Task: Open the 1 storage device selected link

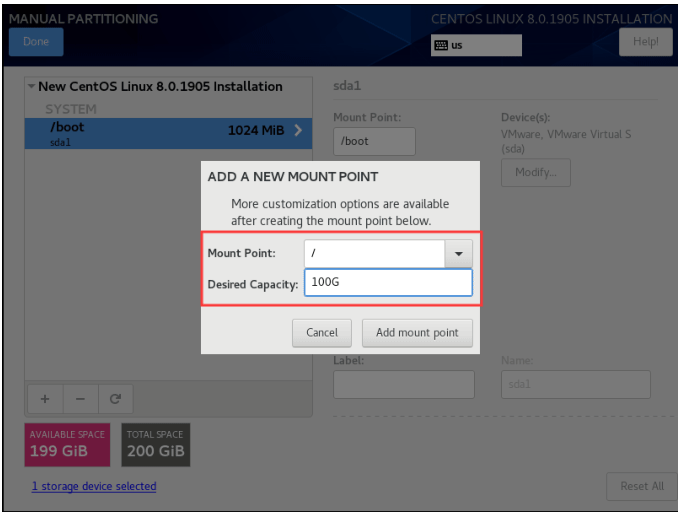Action: coord(94,486)
